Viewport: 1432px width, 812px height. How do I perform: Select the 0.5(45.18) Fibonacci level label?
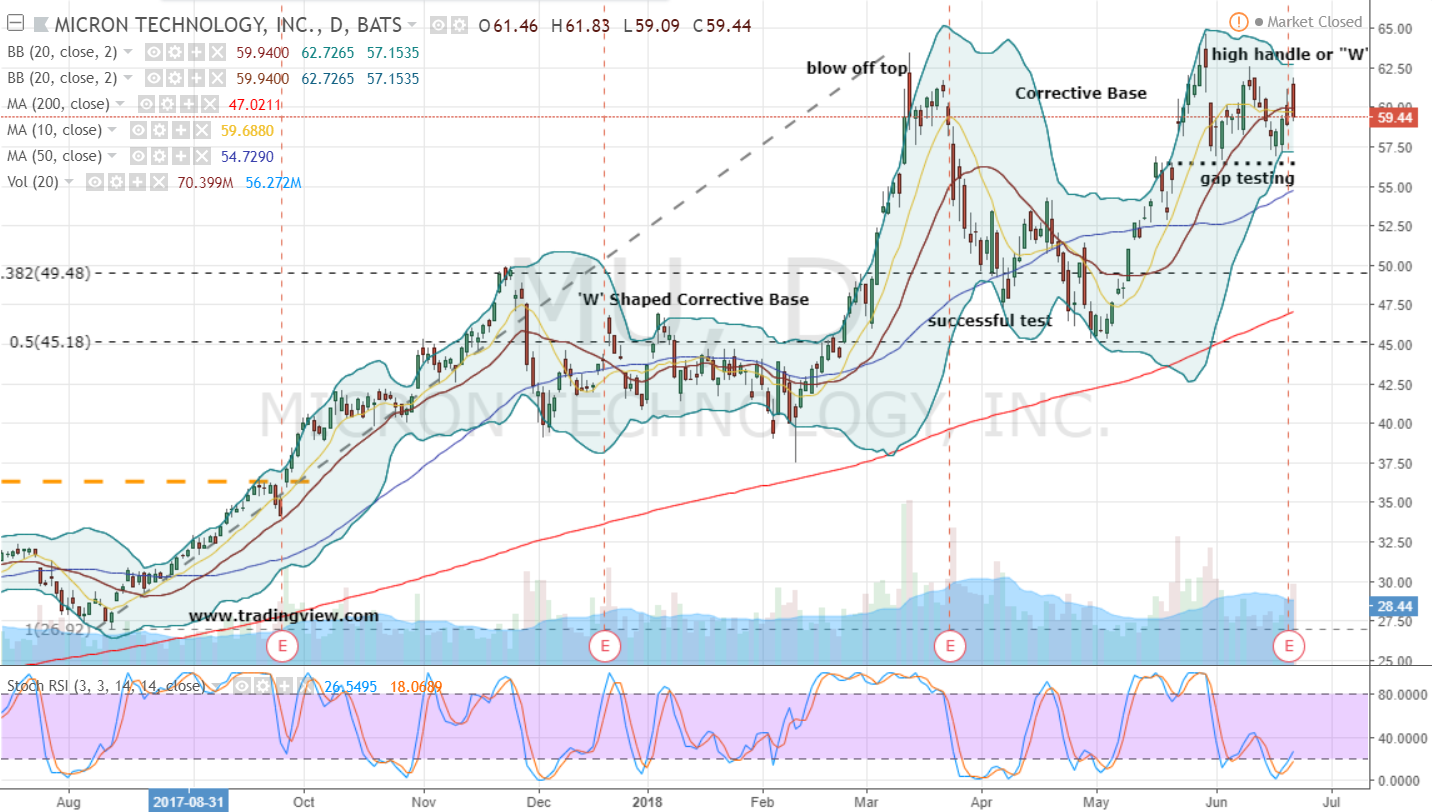point(49,341)
